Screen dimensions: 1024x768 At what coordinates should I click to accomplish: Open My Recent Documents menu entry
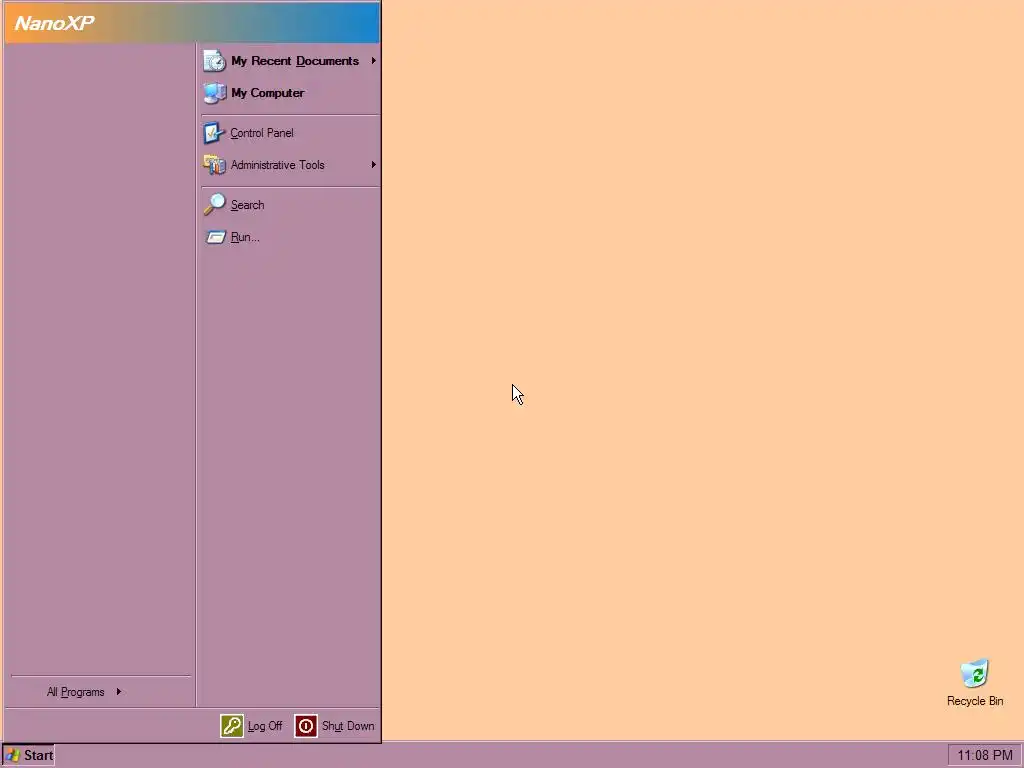coord(291,61)
